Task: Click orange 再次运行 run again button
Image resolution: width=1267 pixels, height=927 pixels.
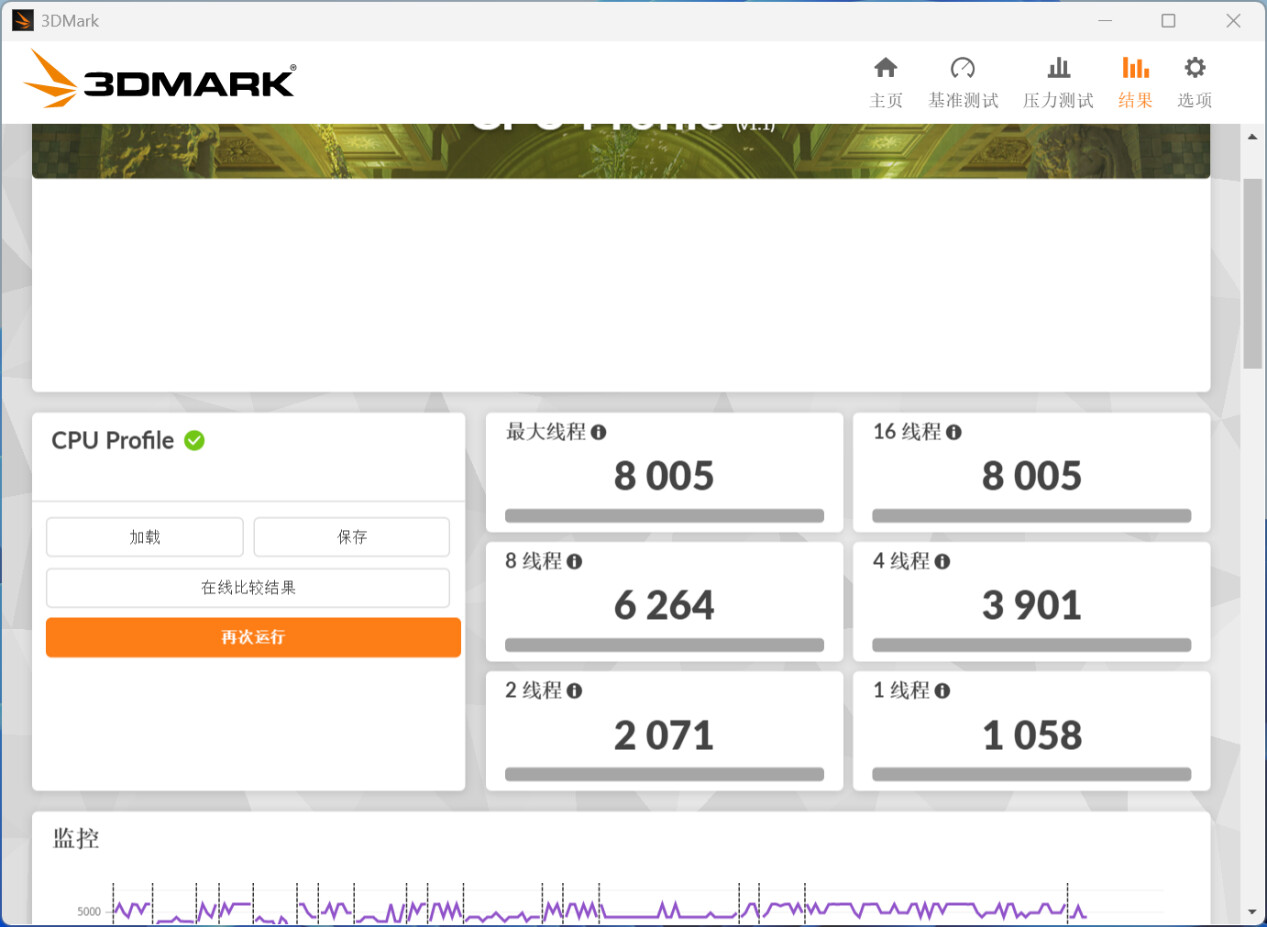Action: tap(253, 637)
